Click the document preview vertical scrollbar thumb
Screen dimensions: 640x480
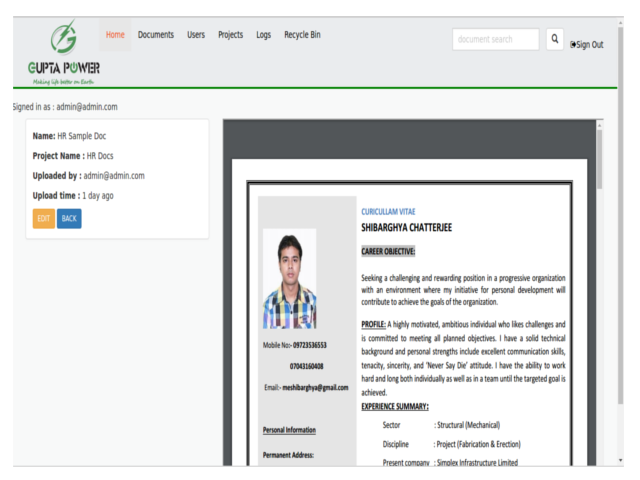600,158
